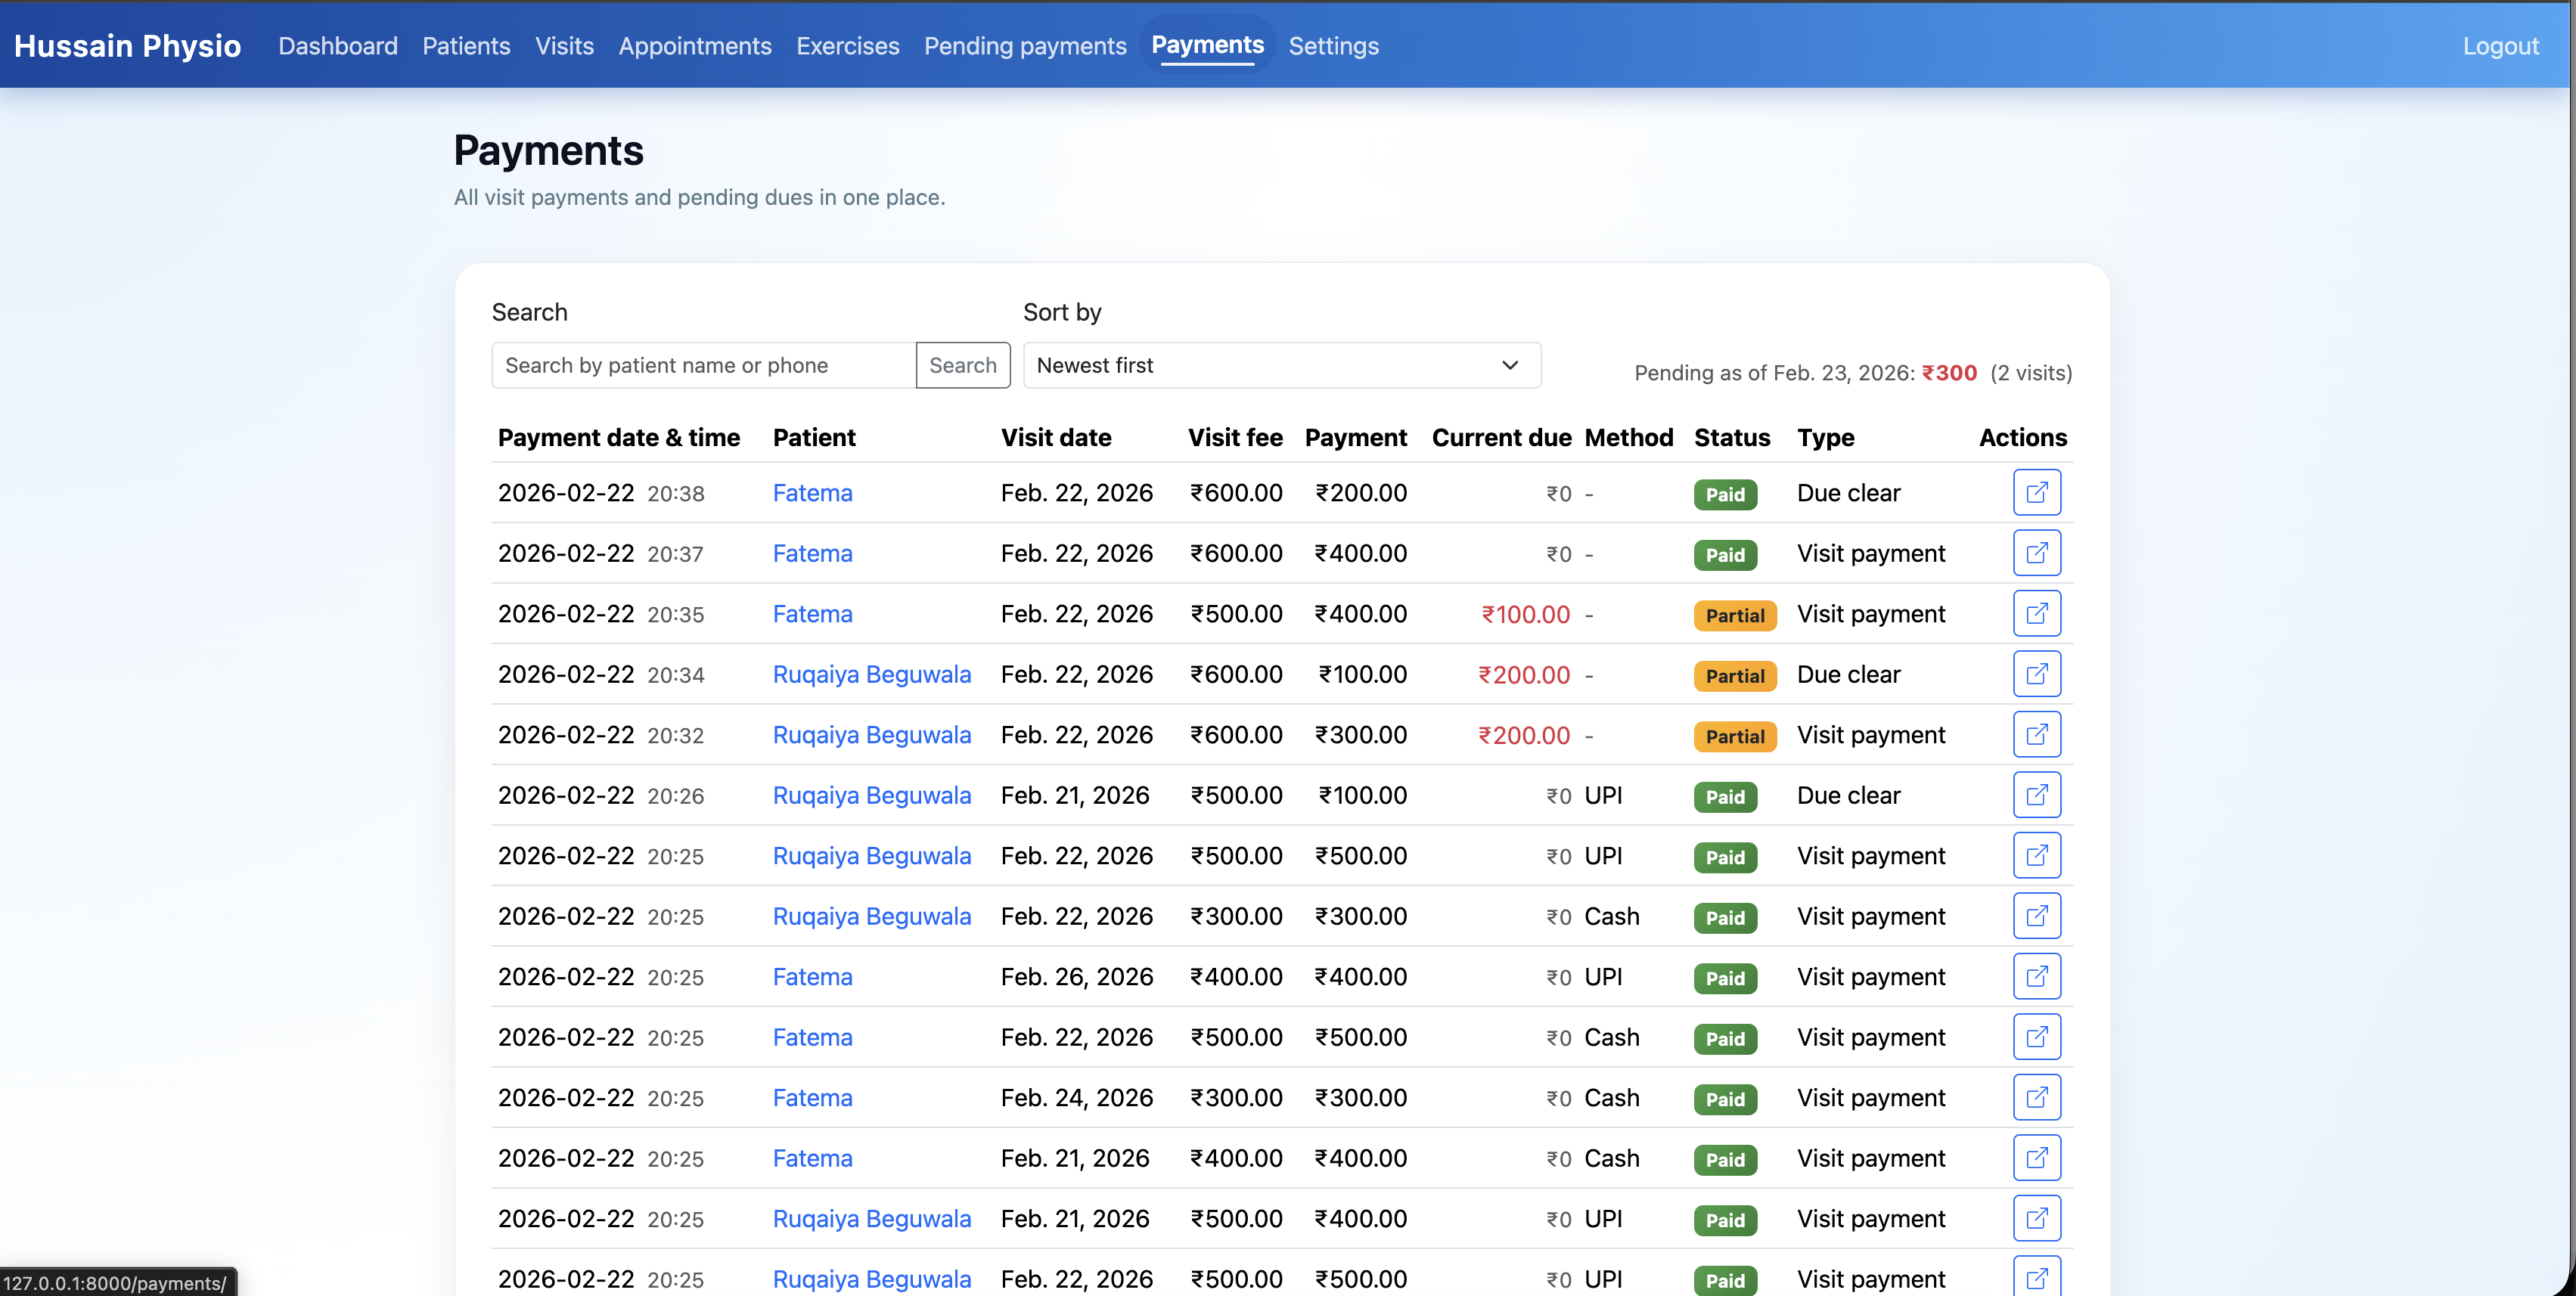
Task: Click Hussain Physio brand logo
Action: point(127,46)
